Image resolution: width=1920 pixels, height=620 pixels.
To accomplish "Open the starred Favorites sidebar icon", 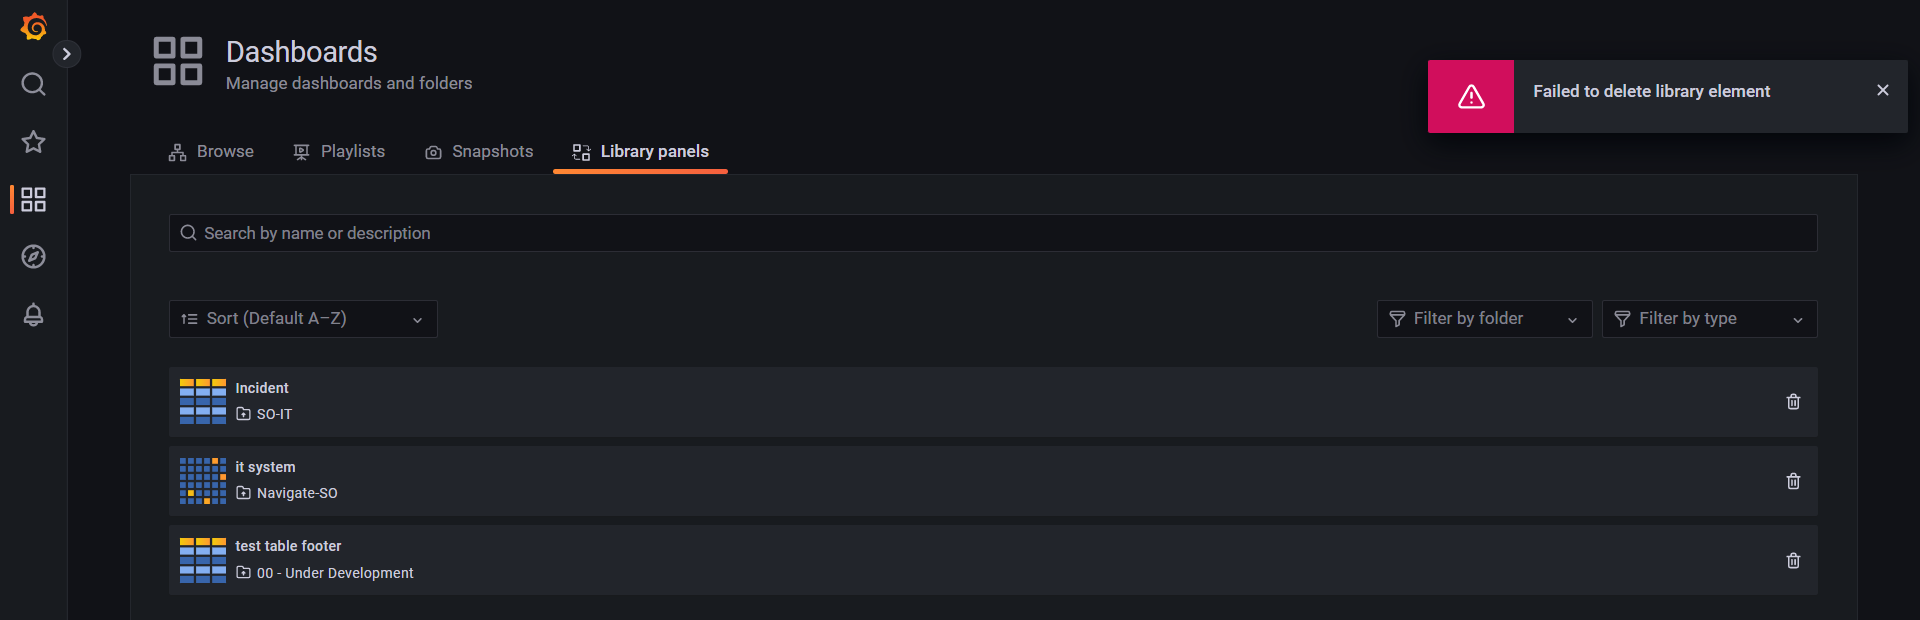I will coord(33,142).
